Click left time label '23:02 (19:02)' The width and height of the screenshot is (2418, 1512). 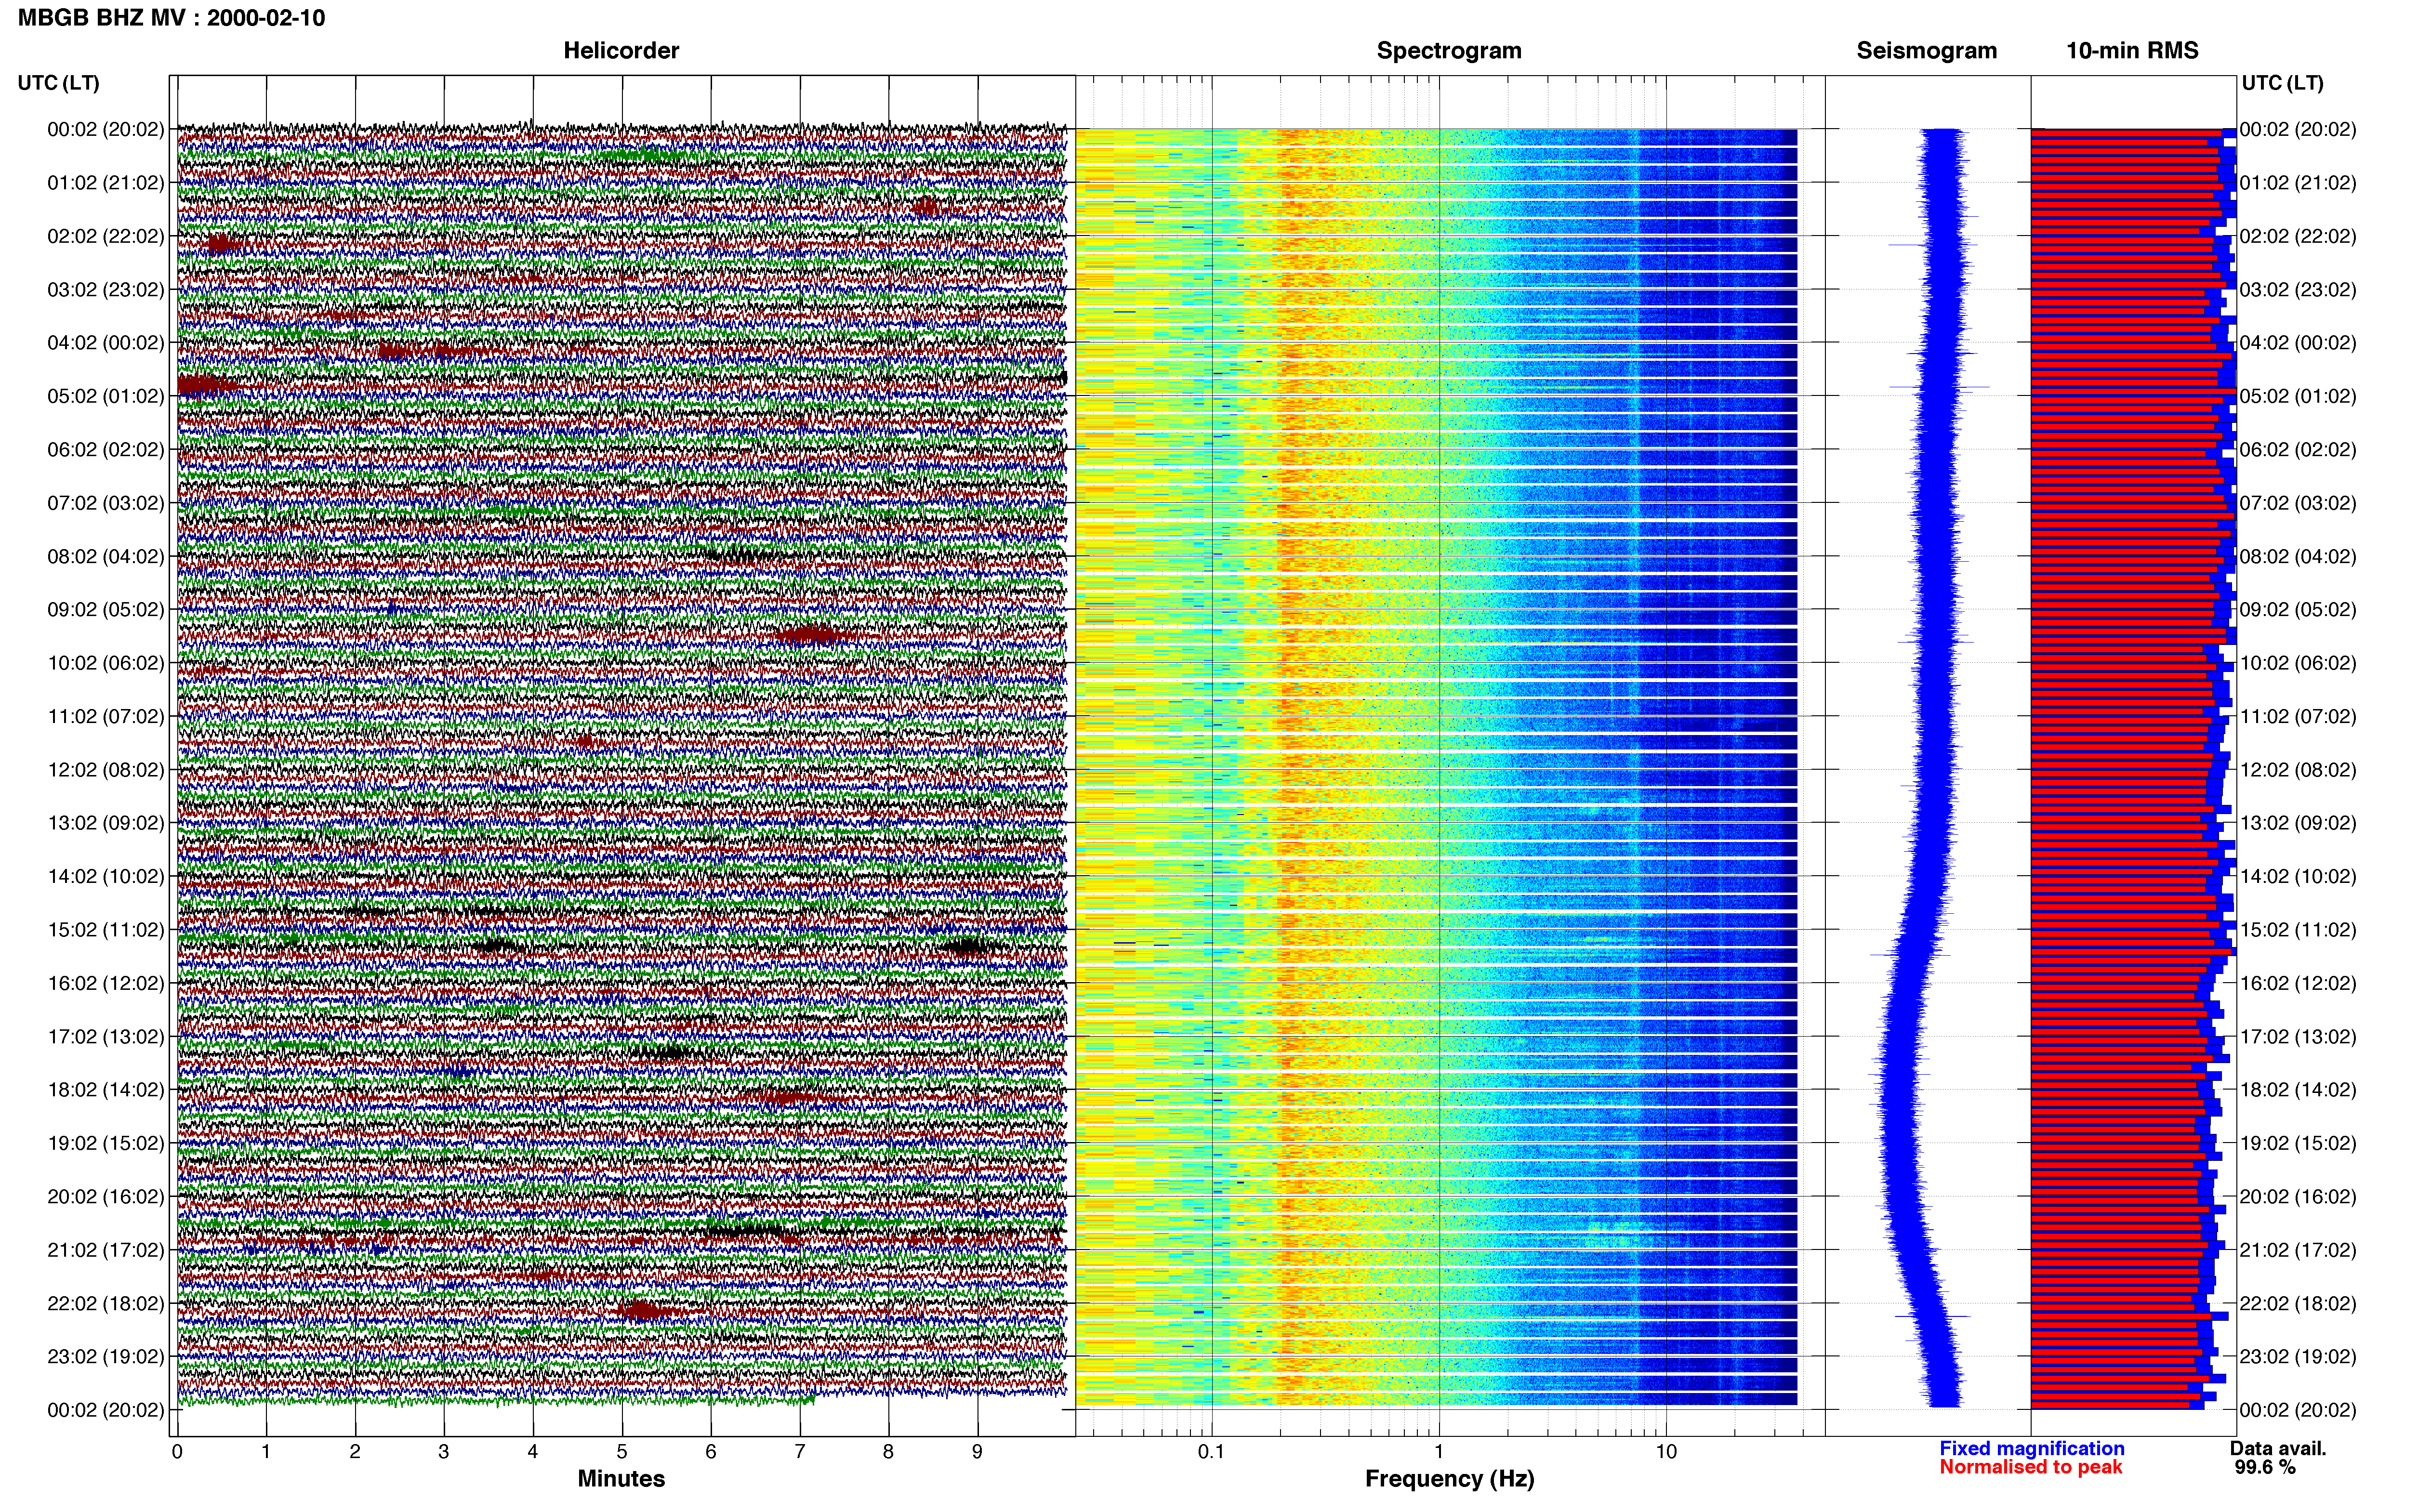(106, 1357)
